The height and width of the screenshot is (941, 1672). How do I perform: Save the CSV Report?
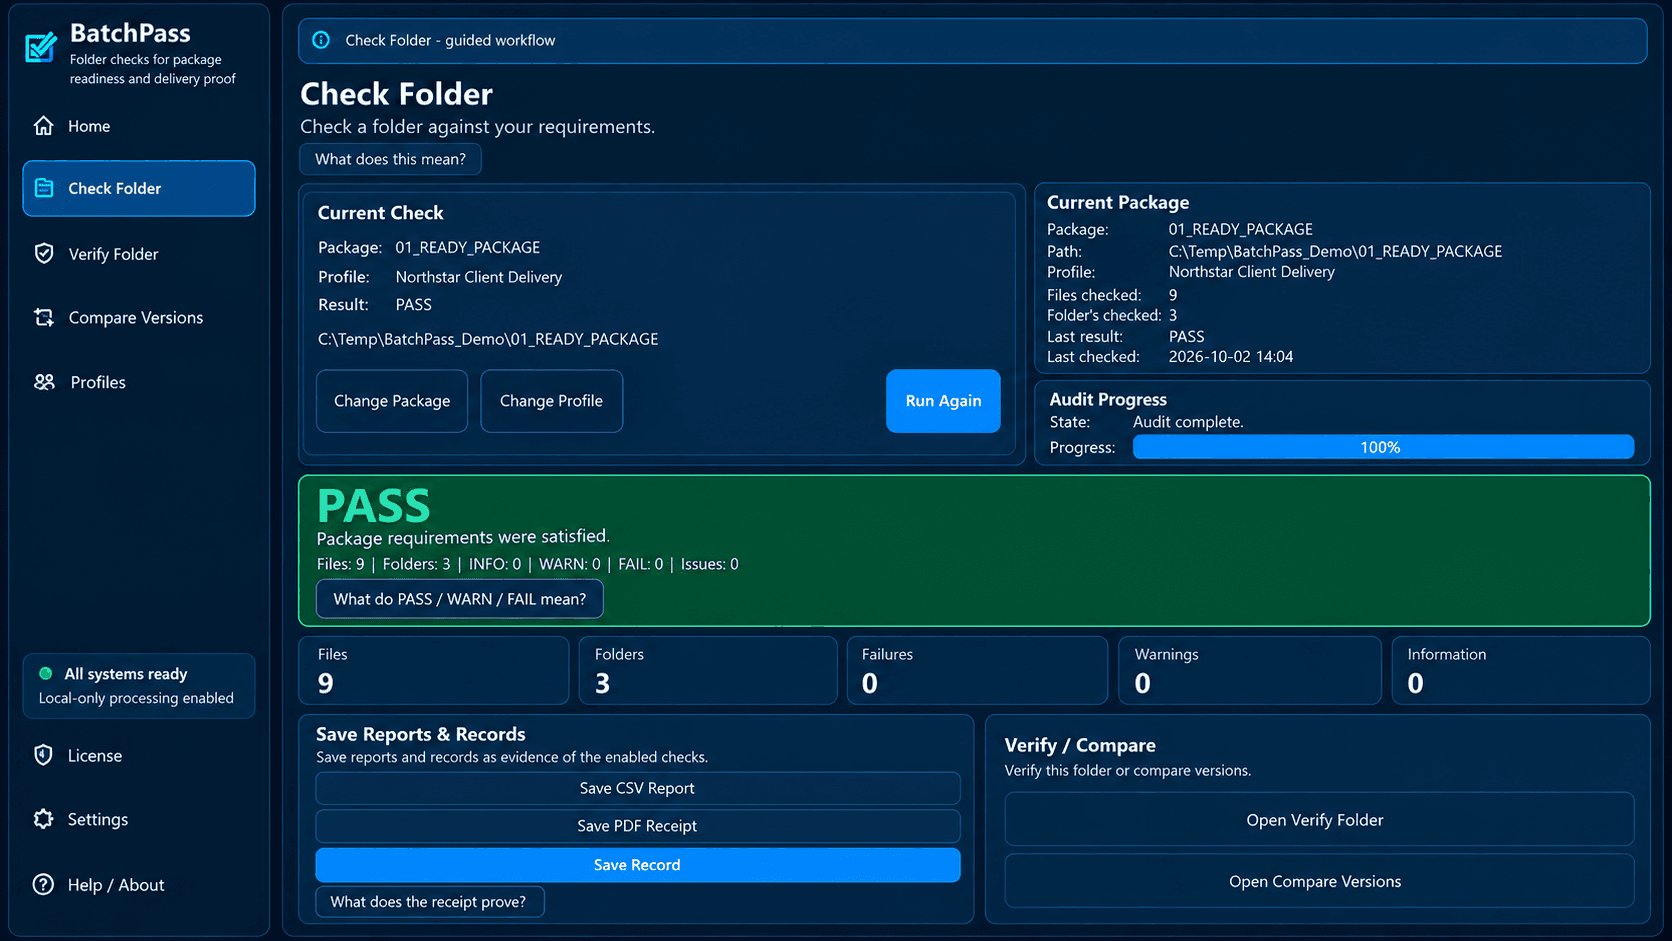(638, 788)
